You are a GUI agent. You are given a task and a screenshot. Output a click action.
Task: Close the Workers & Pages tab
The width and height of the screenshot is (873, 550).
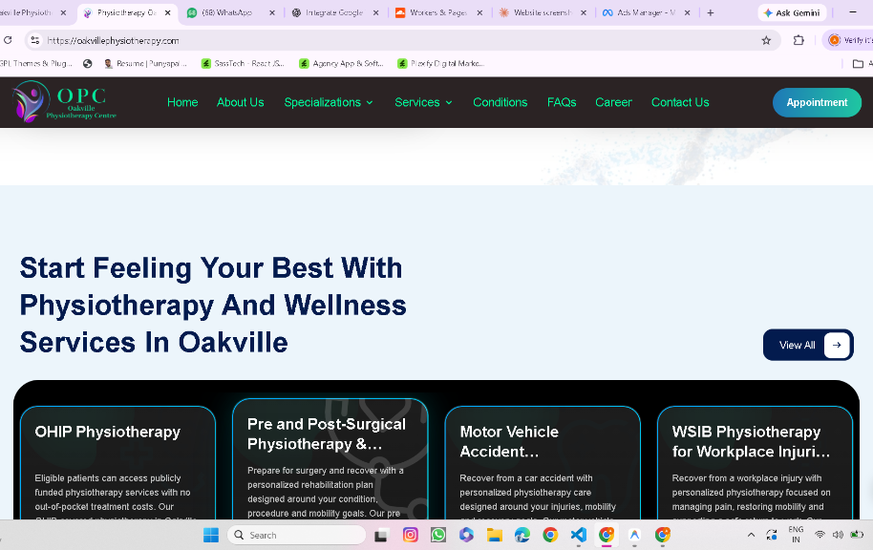(x=479, y=12)
